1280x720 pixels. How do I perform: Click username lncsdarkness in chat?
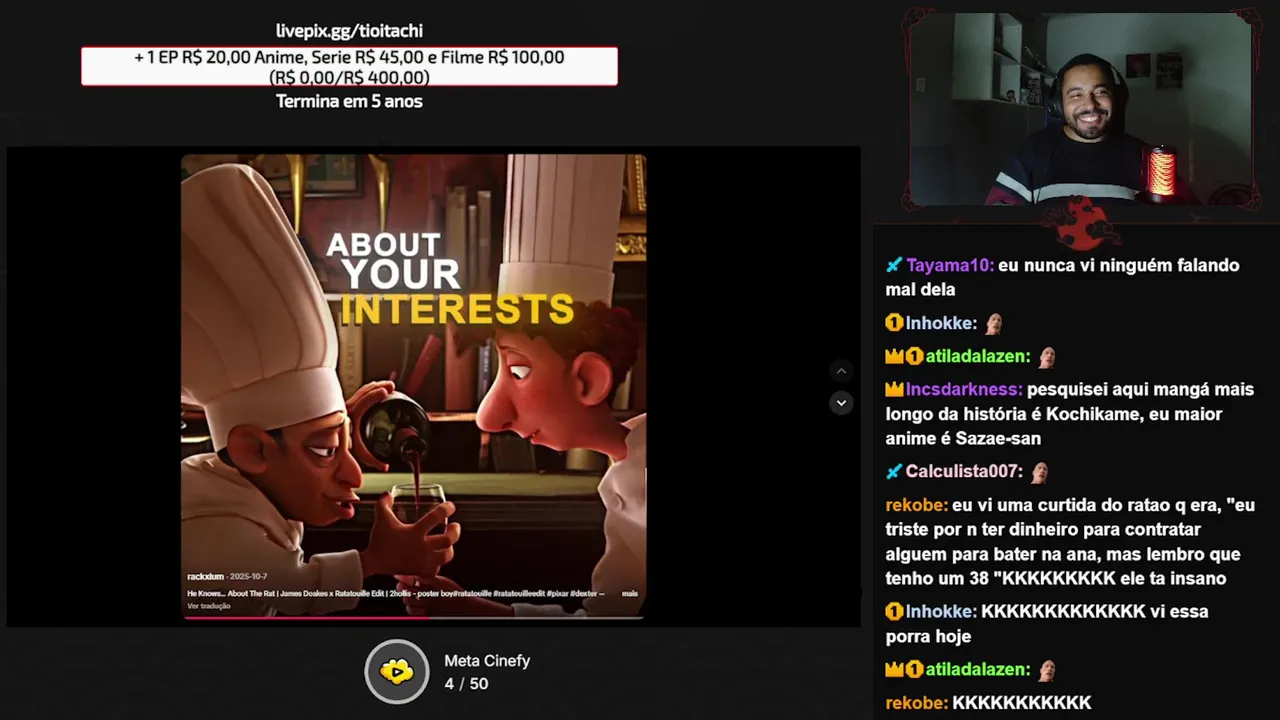point(964,389)
